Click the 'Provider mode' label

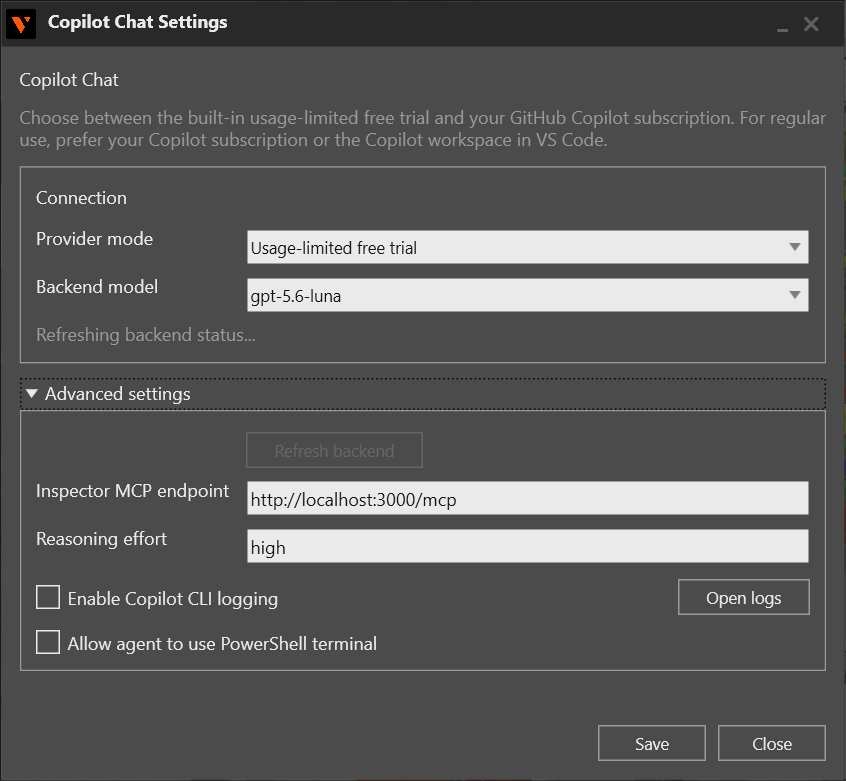[x=94, y=239]
